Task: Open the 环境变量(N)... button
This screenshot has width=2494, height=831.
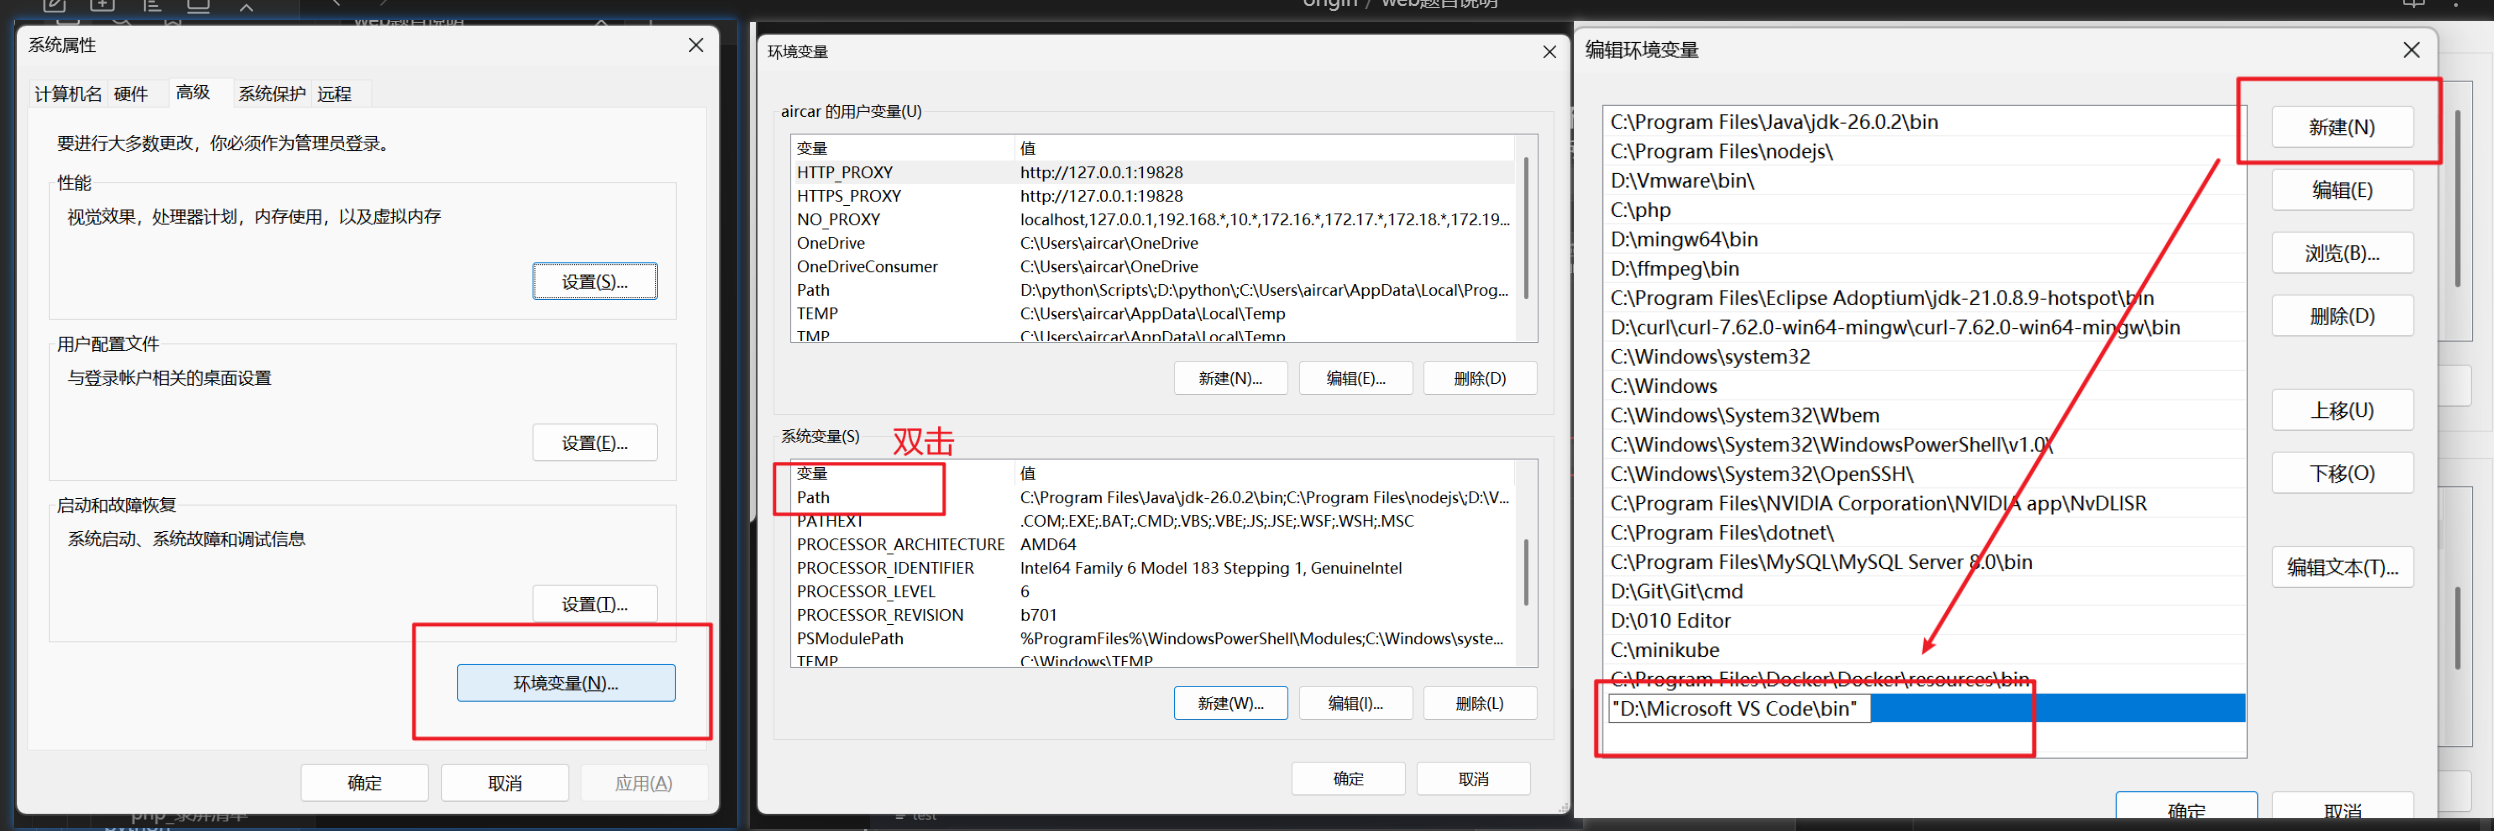Action: (x=566, y=683)
